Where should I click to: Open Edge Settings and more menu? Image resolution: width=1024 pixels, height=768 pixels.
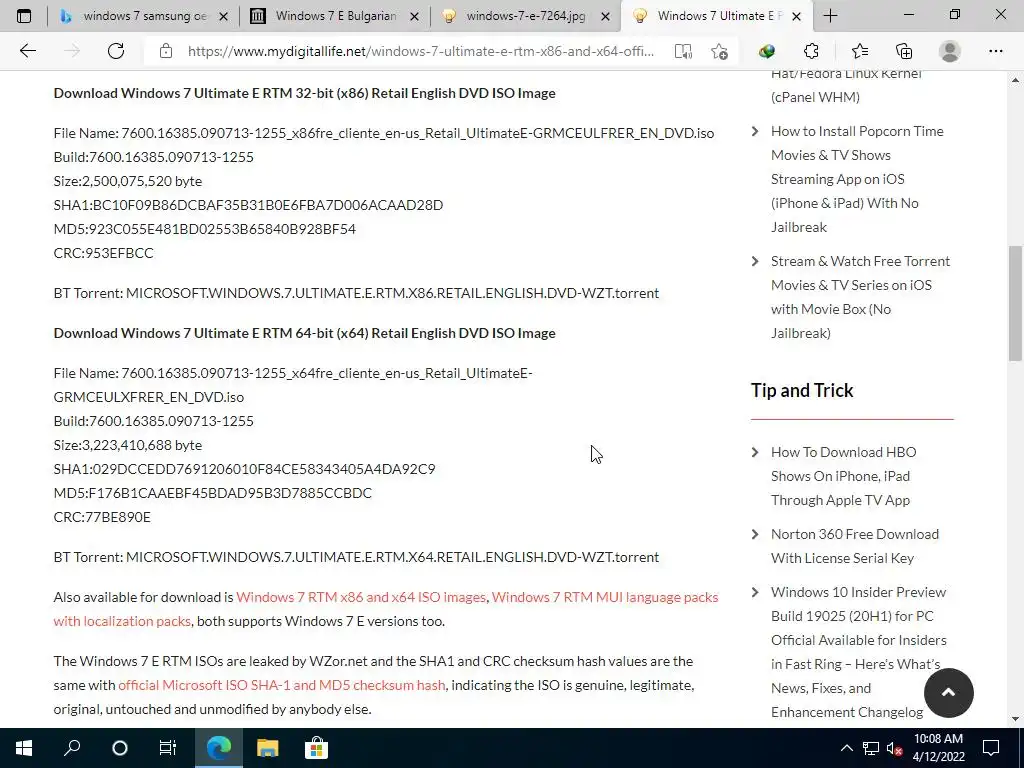tap(995, 51)
